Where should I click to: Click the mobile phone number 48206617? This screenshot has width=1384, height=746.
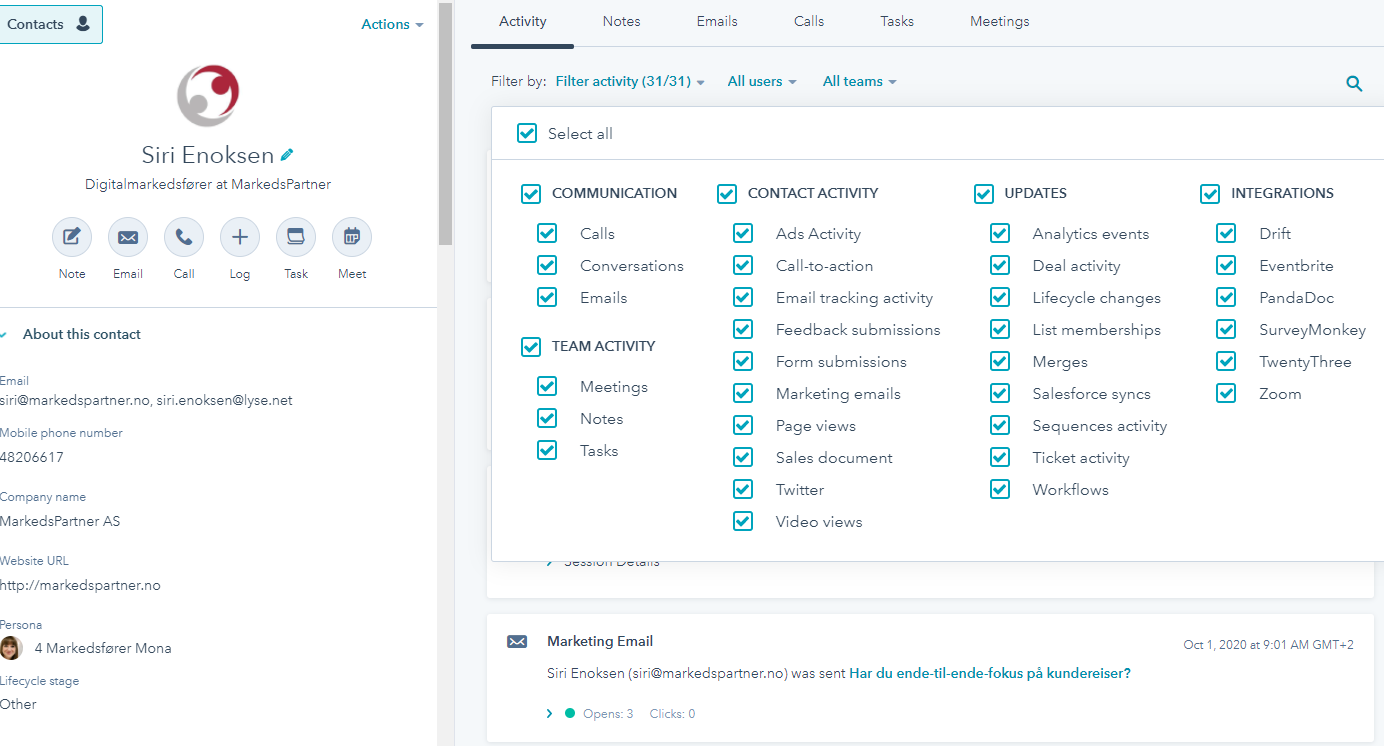click(32, 457)
